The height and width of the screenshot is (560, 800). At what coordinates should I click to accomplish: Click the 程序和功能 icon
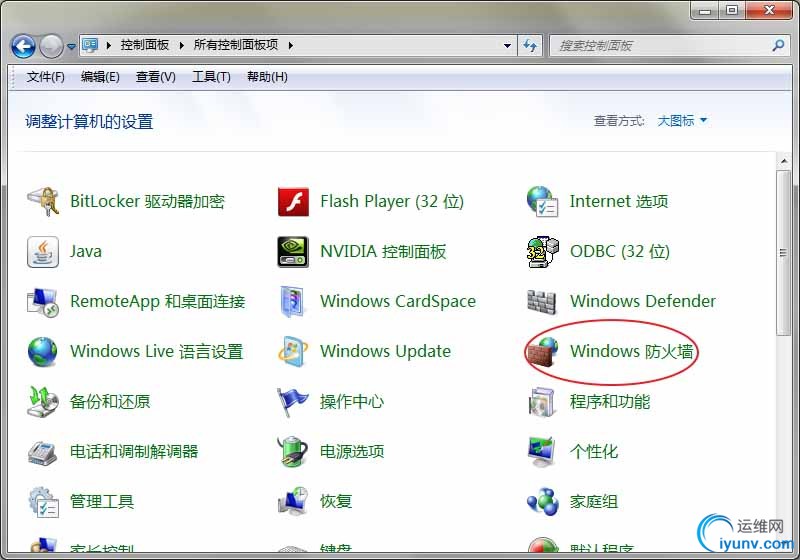pyautogui.click(x=542, y=401)
